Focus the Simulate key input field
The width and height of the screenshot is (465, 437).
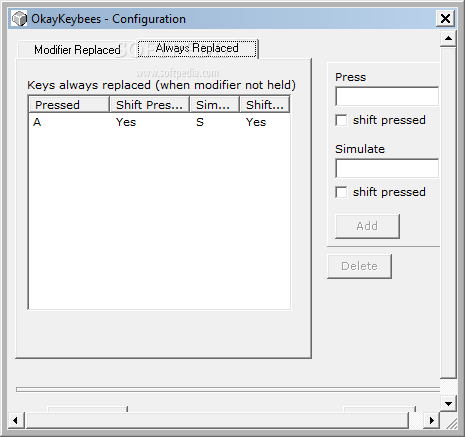coord(387,168)
